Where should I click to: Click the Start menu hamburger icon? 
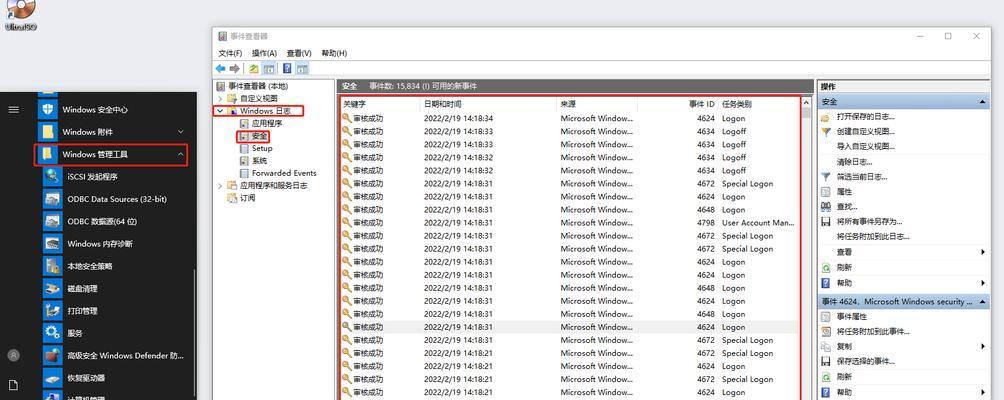coord(13,109)
